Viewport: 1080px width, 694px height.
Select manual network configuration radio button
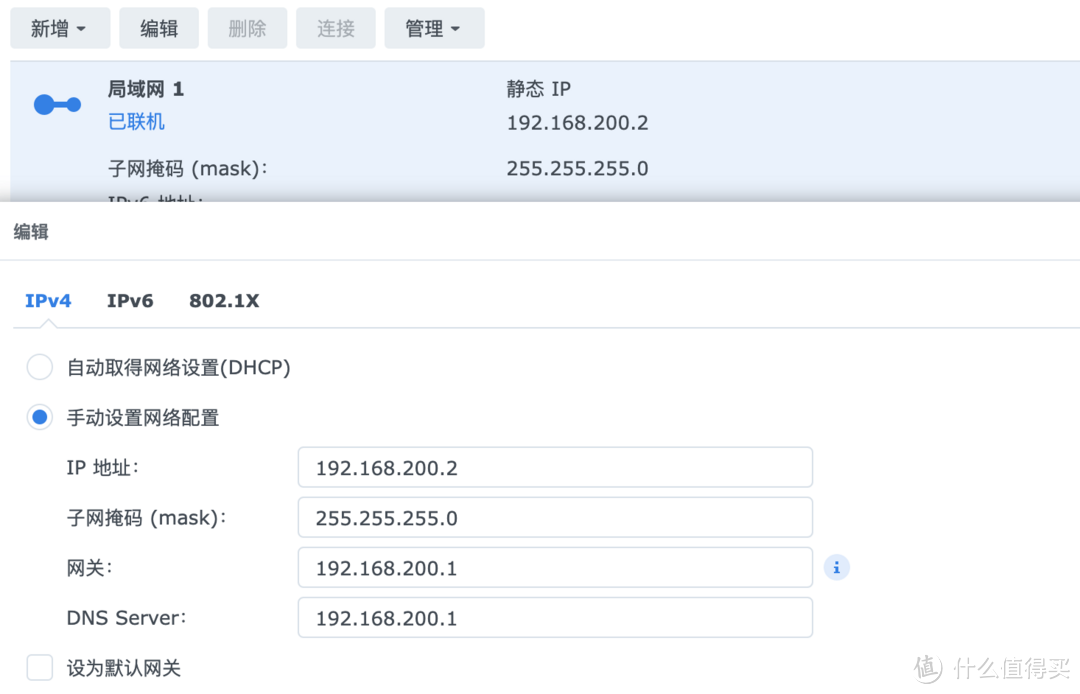pos(40,418)
